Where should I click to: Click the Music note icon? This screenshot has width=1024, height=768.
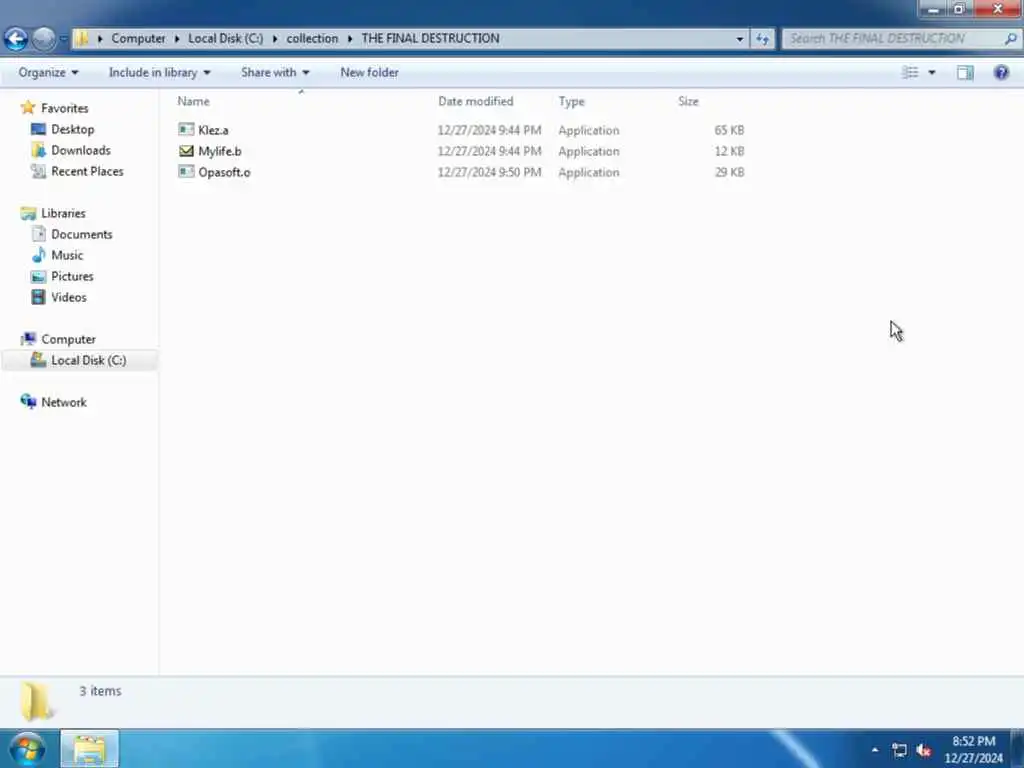[39, 255]
